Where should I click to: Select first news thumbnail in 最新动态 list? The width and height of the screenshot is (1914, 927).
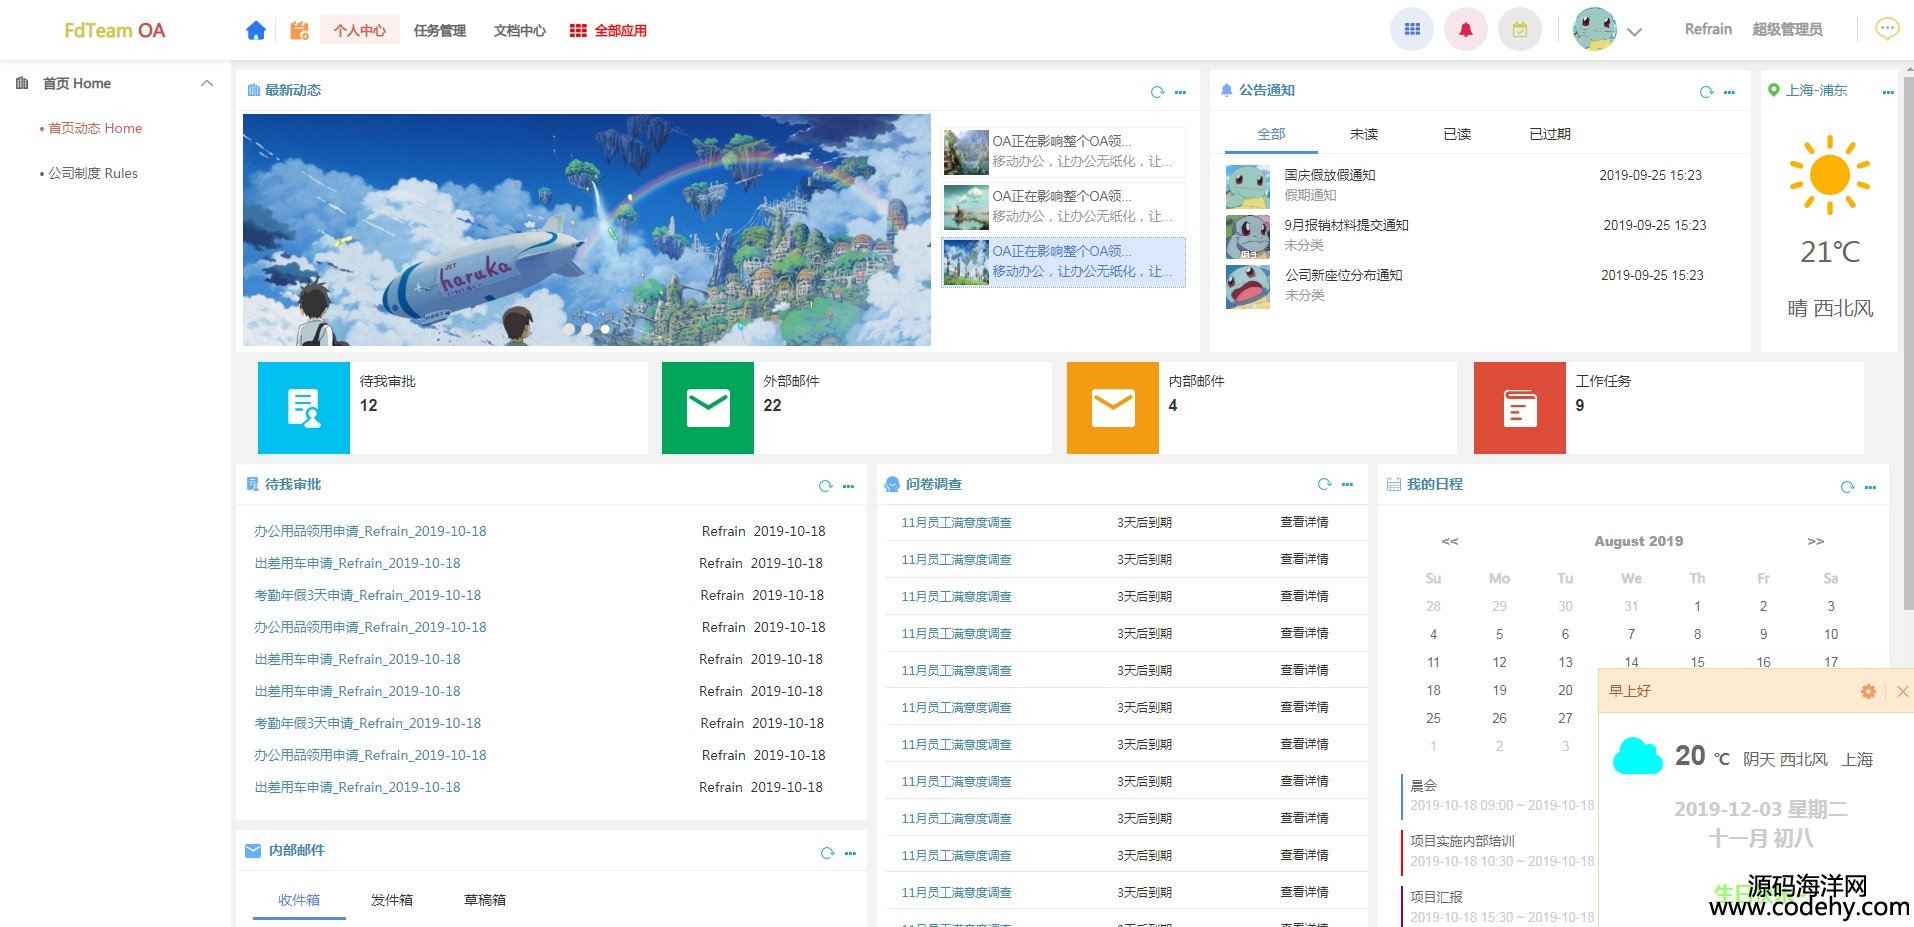pyautogui.click(x=967, y=153)
